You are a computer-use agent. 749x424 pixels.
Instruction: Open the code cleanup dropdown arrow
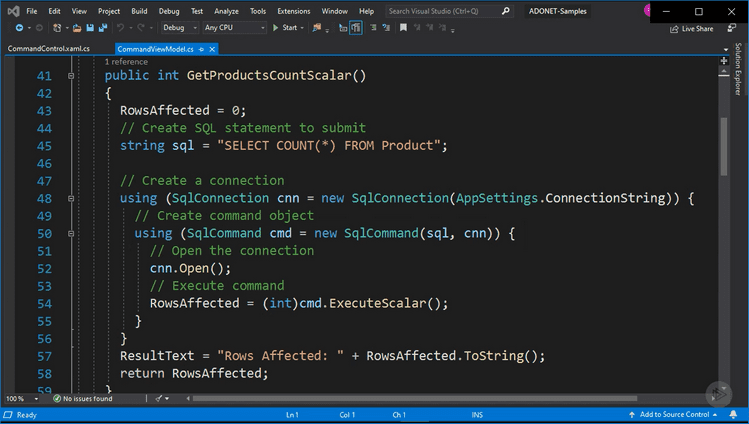pos(167,399)
